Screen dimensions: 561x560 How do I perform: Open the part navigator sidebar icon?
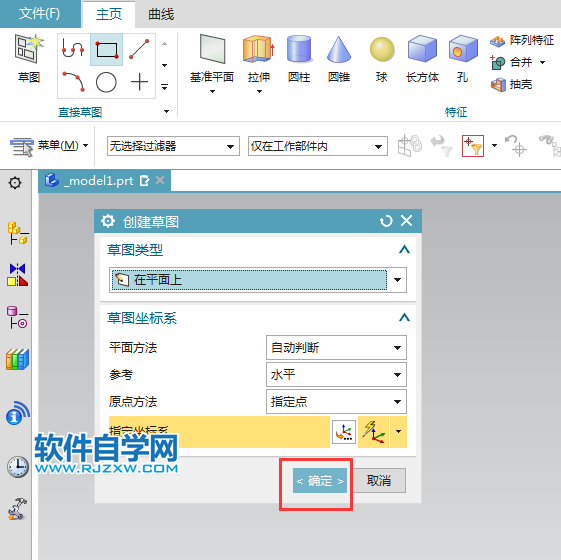pyautogui.click(x=18, y=317)
